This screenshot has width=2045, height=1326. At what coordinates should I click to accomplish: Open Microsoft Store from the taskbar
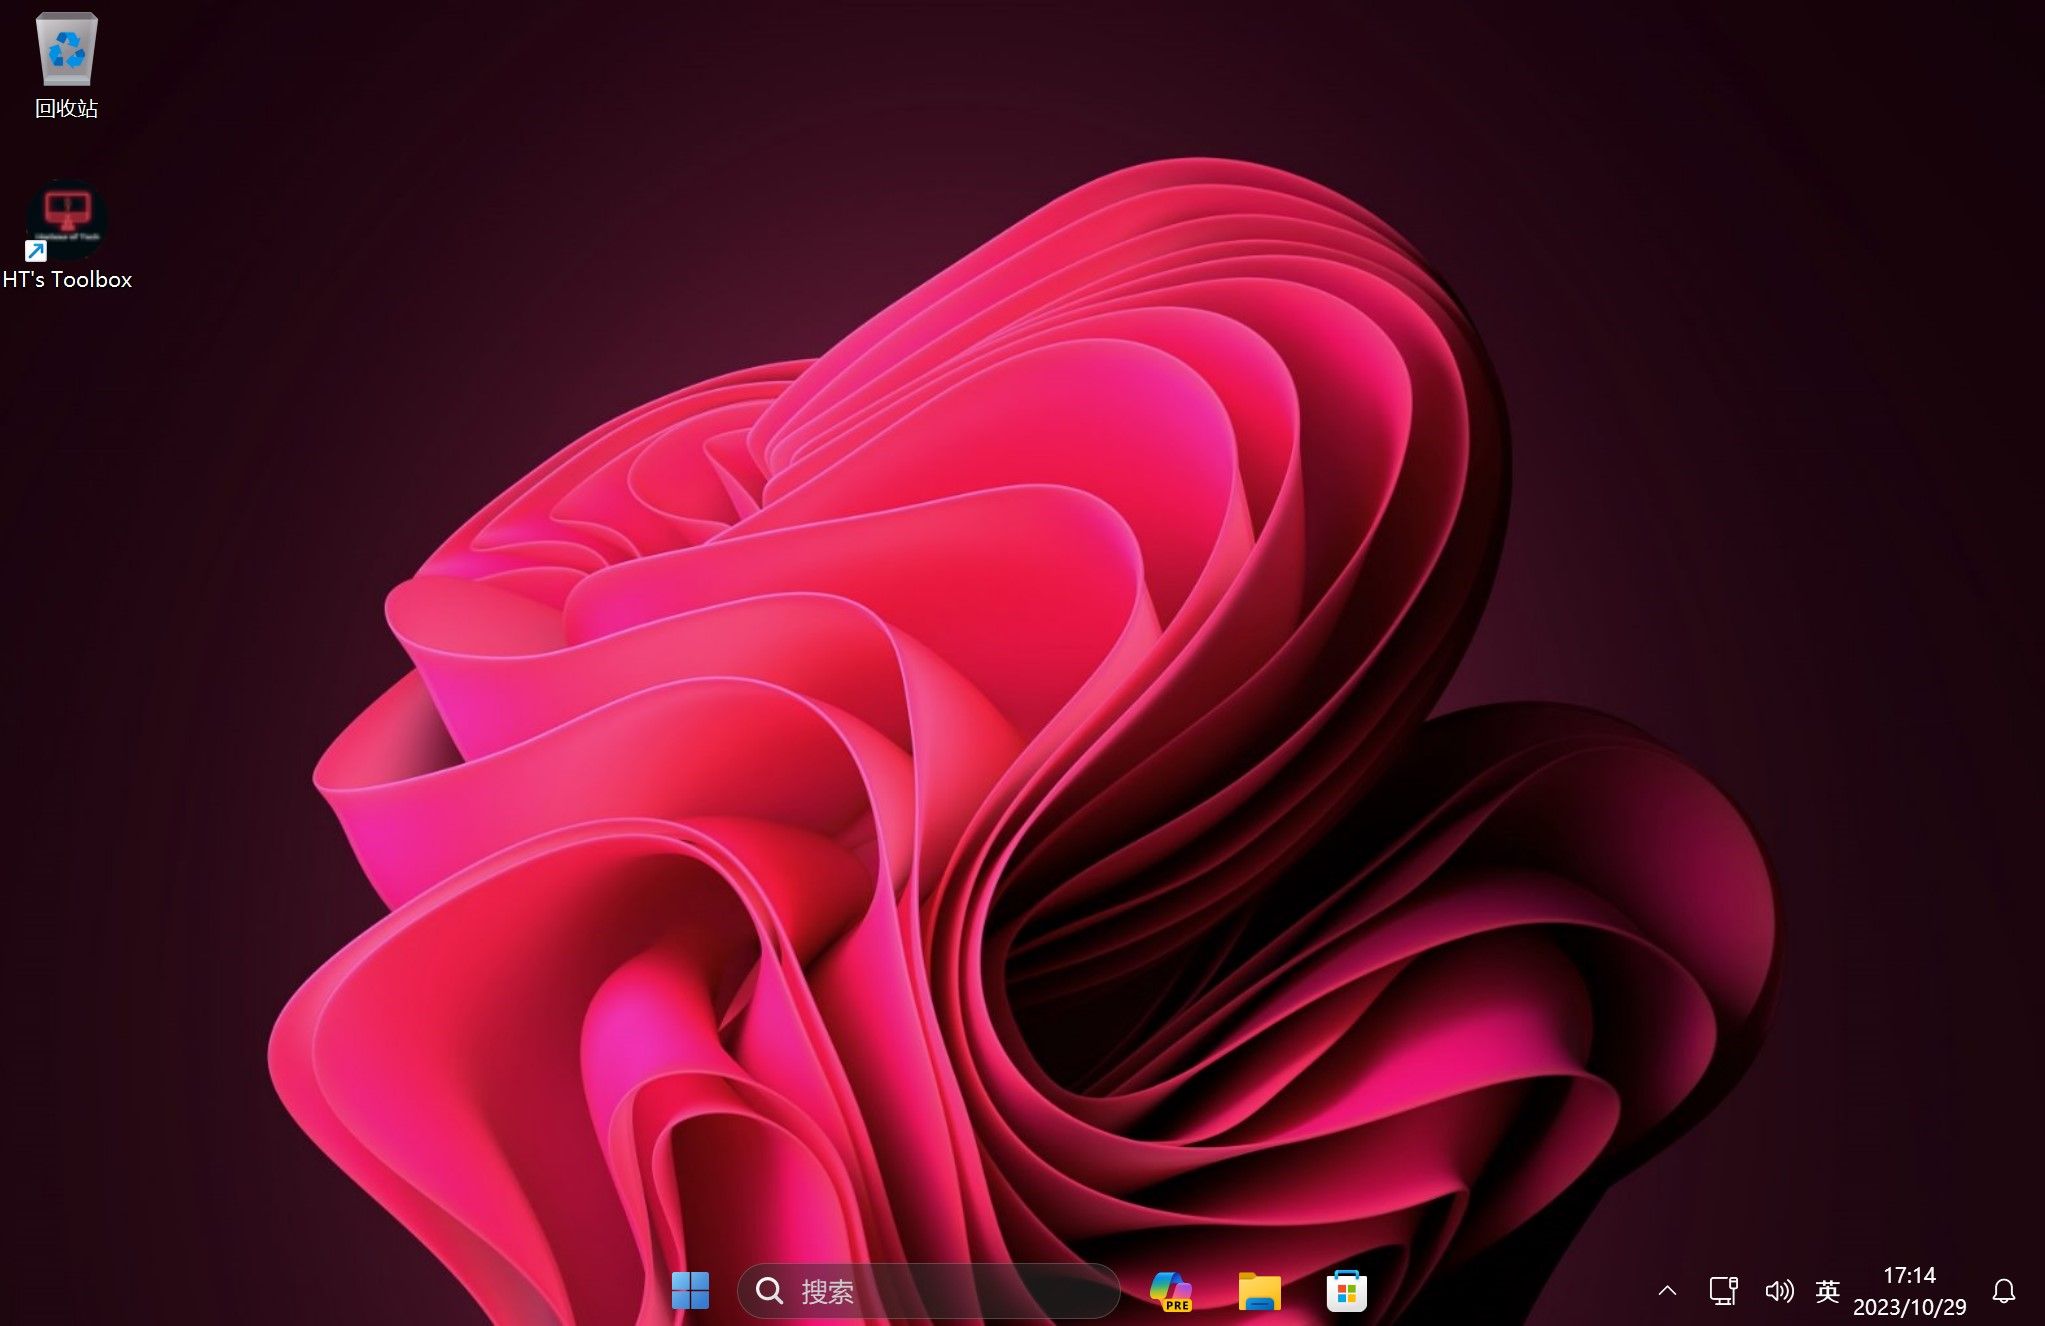click(1346, 1291)
